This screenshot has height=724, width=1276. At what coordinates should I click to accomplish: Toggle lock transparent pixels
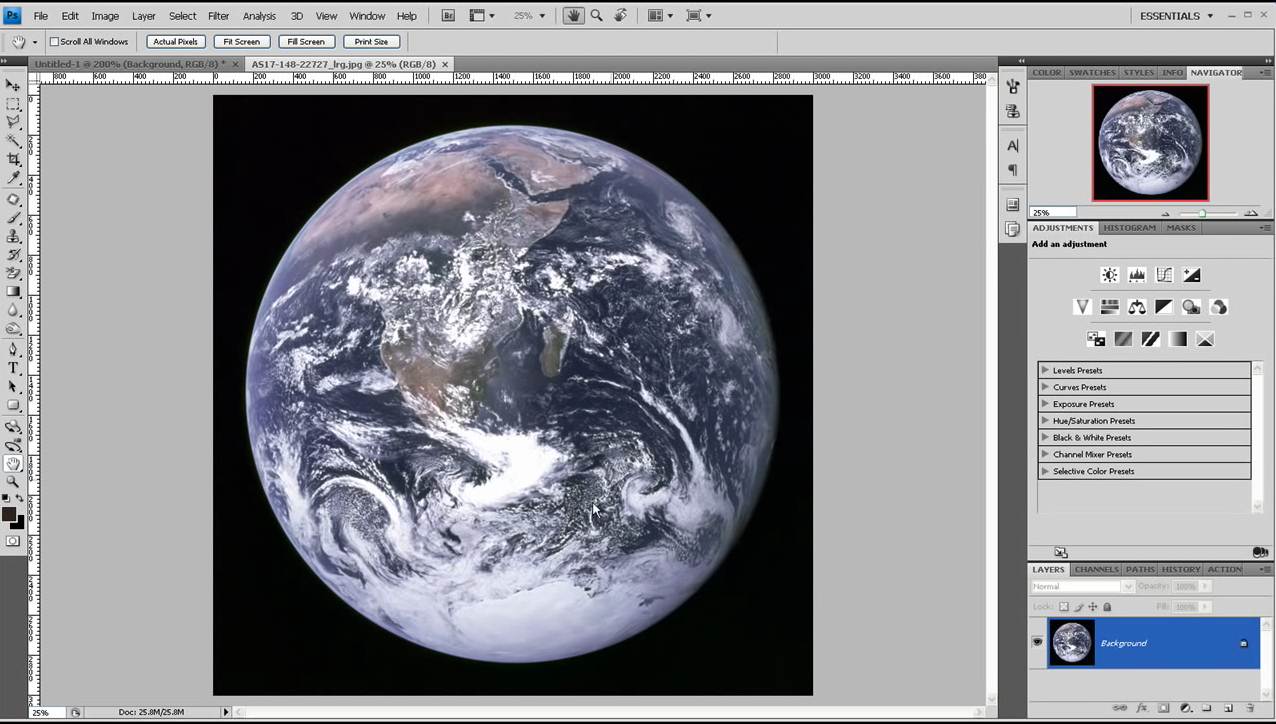tap(1064, 606)
